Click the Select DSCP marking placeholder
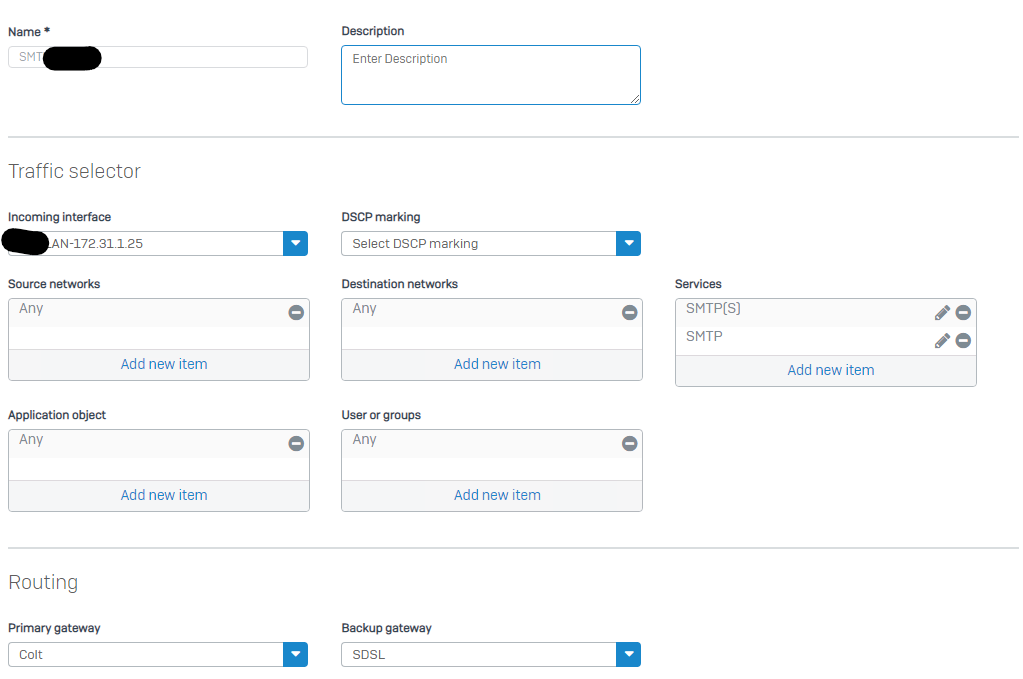 (x=415, y=243)
